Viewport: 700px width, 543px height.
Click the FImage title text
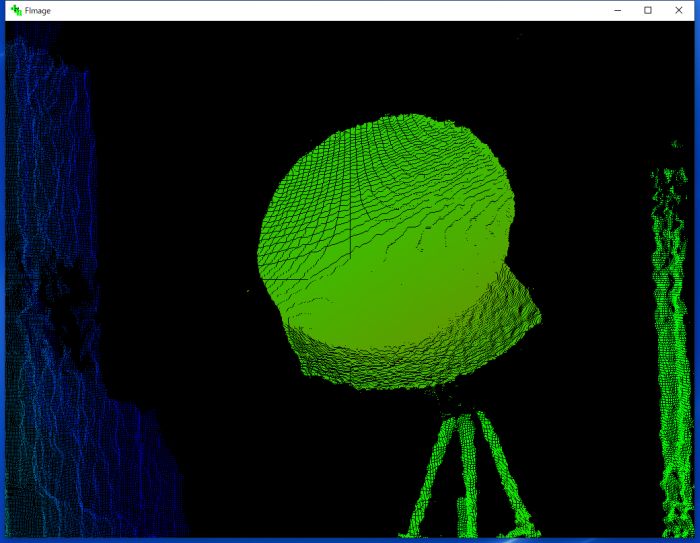tap(38, 11)
